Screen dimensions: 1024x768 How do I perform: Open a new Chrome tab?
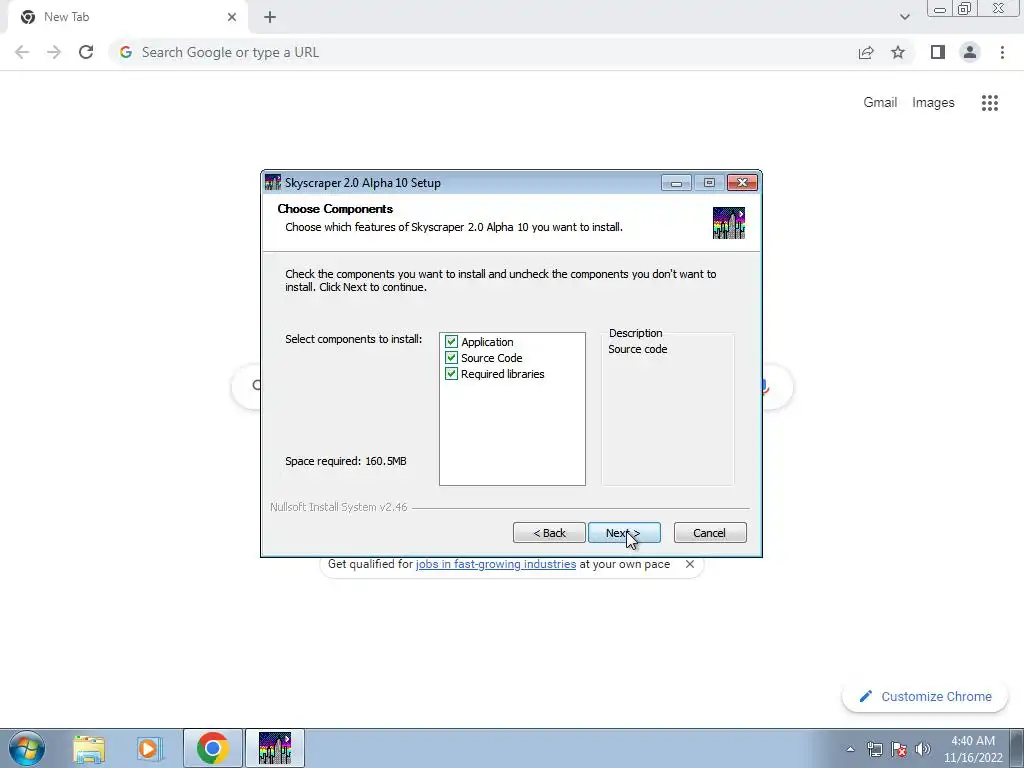tap(270, 18)
